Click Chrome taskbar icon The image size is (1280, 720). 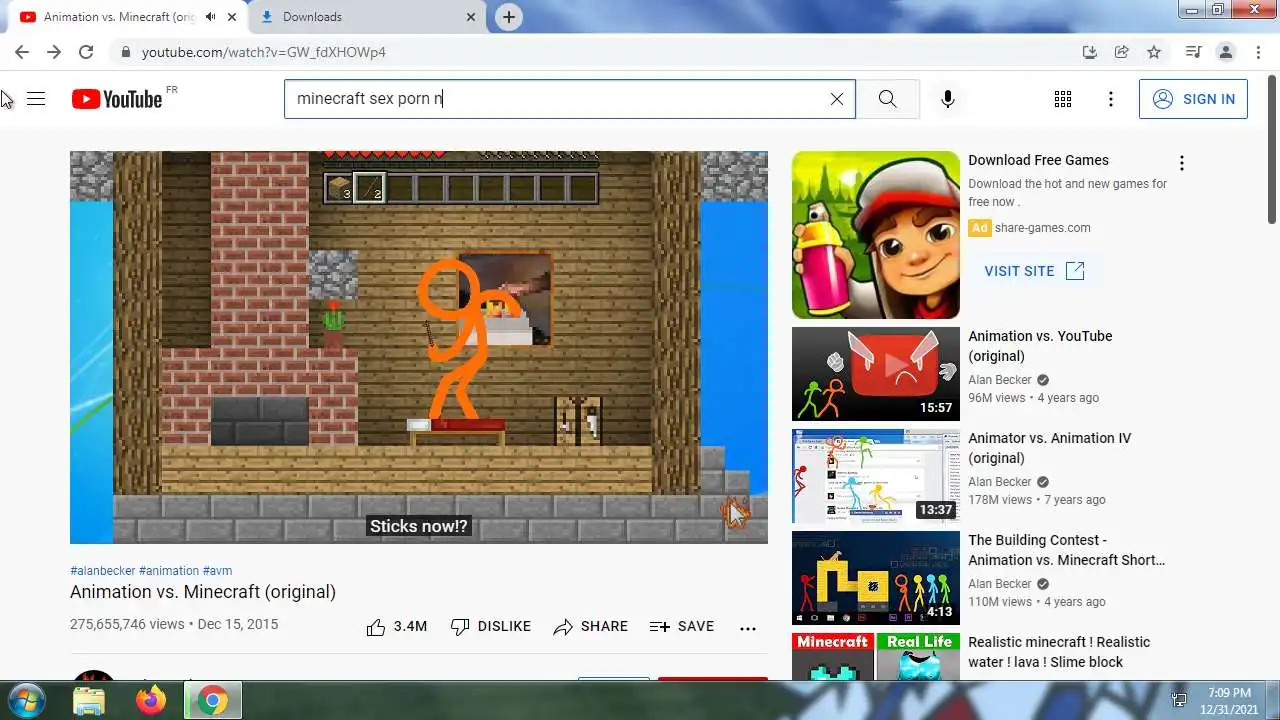click(x=212, y=701)
